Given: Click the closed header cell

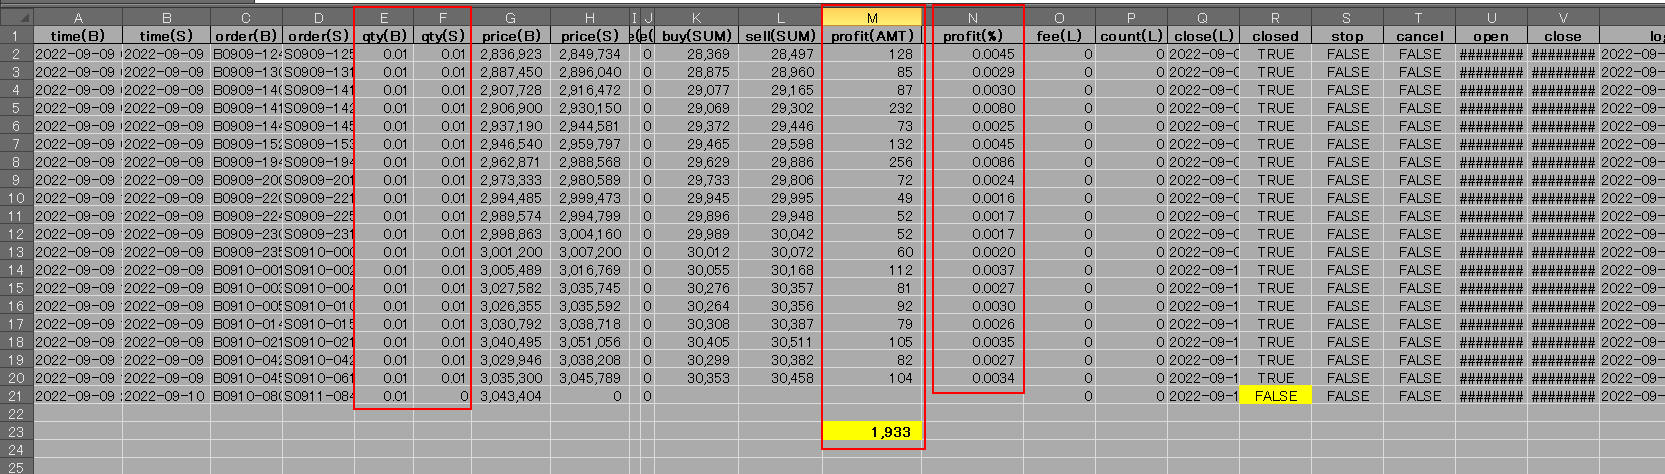Looking at the screenshot, I should click(x=1275, y=36).
